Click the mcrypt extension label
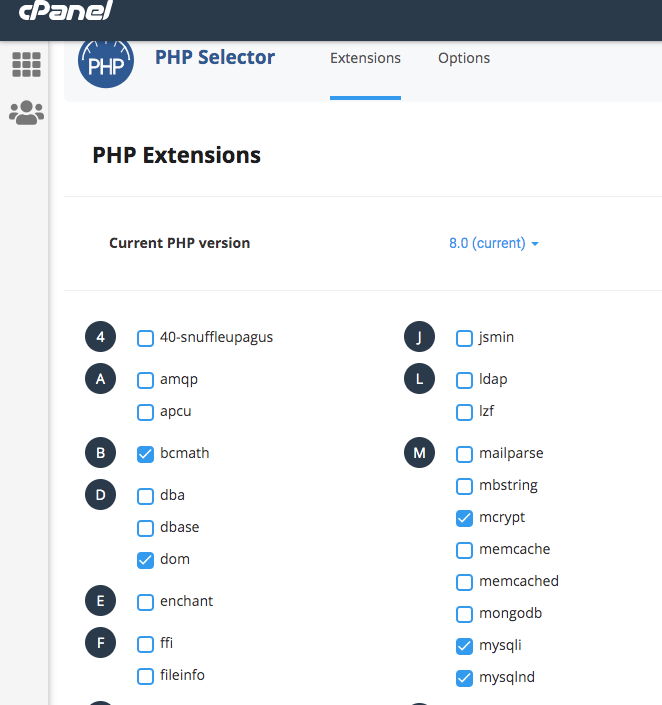This screenshot has height=705, width=662. coord(502,518)
